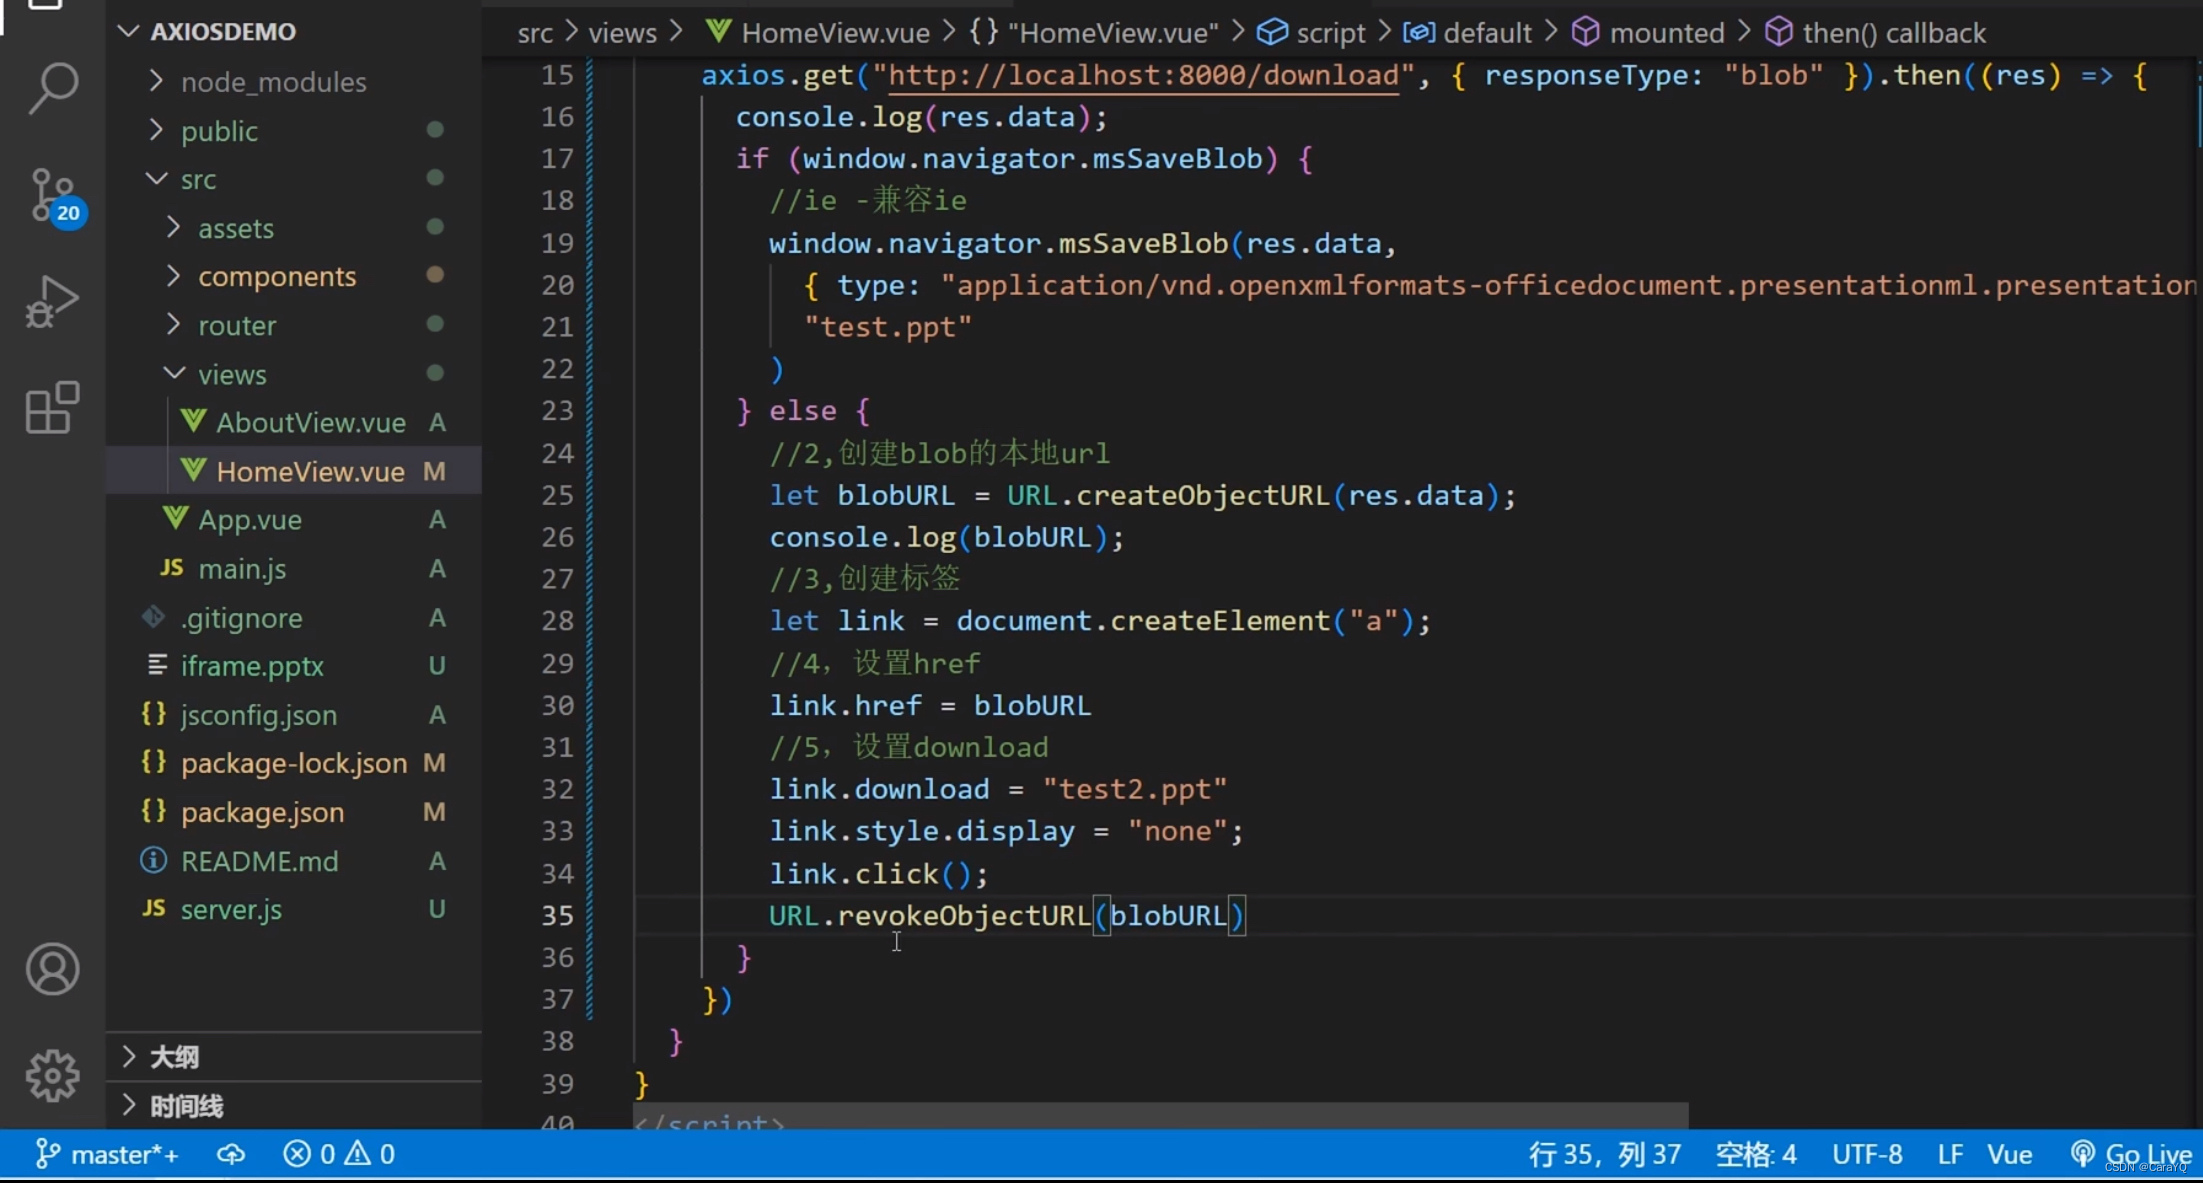This screenshot has width=2203, height=1183.
Task: Change line ending LF setting
Action: 1950,1155
